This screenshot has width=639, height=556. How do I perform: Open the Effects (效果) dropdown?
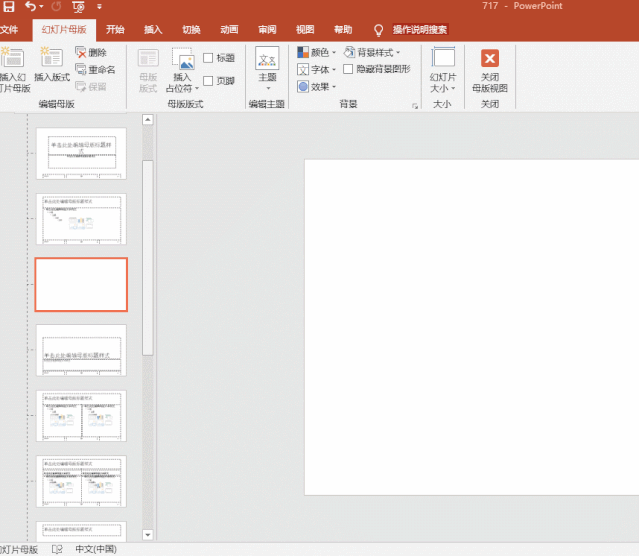pyautogui.click(x=316, y=87)
